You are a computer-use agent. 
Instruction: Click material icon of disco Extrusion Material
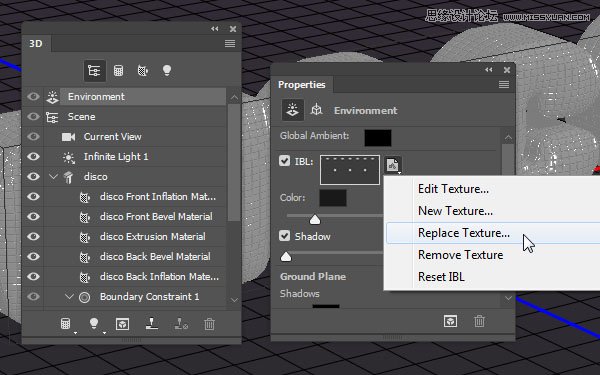(x=85, y=237)
